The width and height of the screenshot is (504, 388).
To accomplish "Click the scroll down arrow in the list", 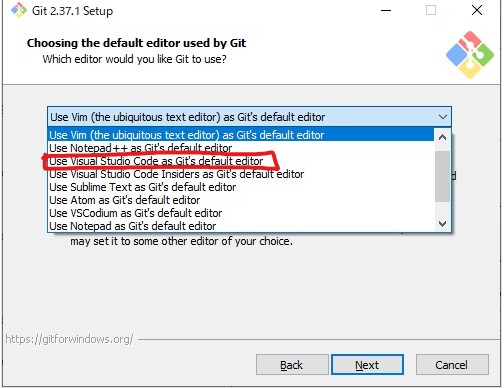I will (442, 224).
